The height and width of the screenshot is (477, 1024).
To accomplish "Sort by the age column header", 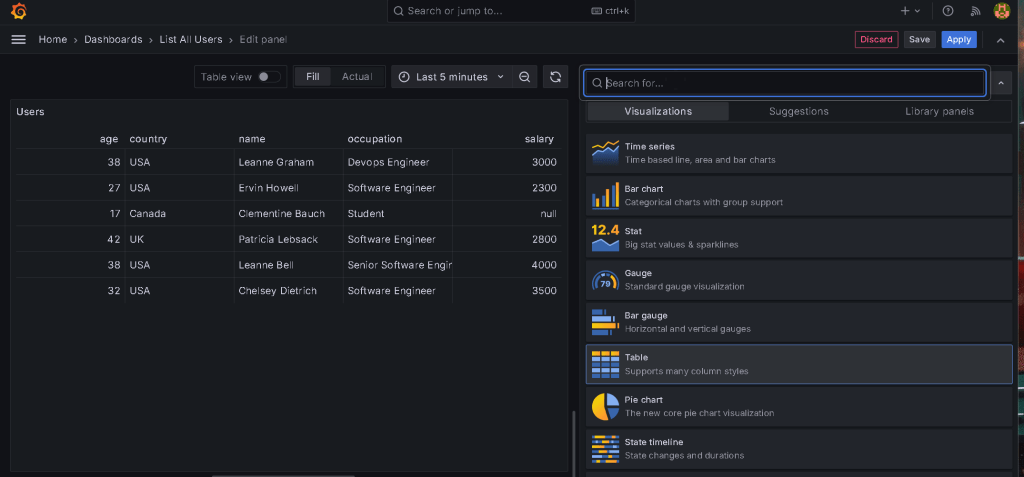I will pos(109,139).
